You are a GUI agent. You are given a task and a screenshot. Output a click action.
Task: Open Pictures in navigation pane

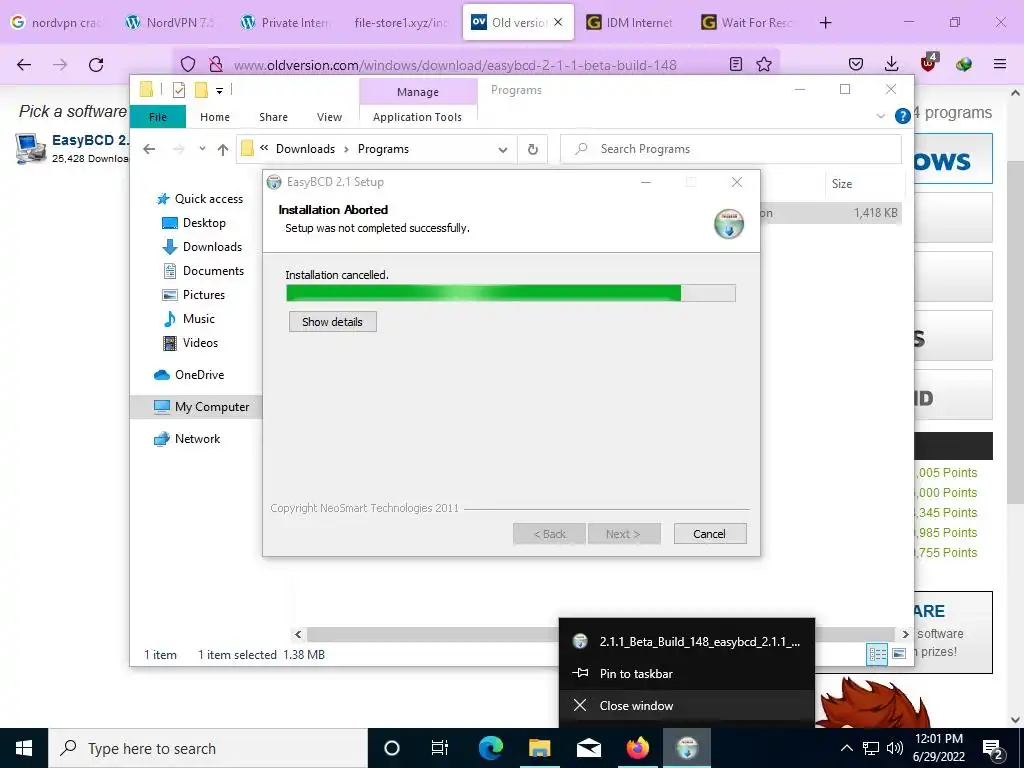194,295
